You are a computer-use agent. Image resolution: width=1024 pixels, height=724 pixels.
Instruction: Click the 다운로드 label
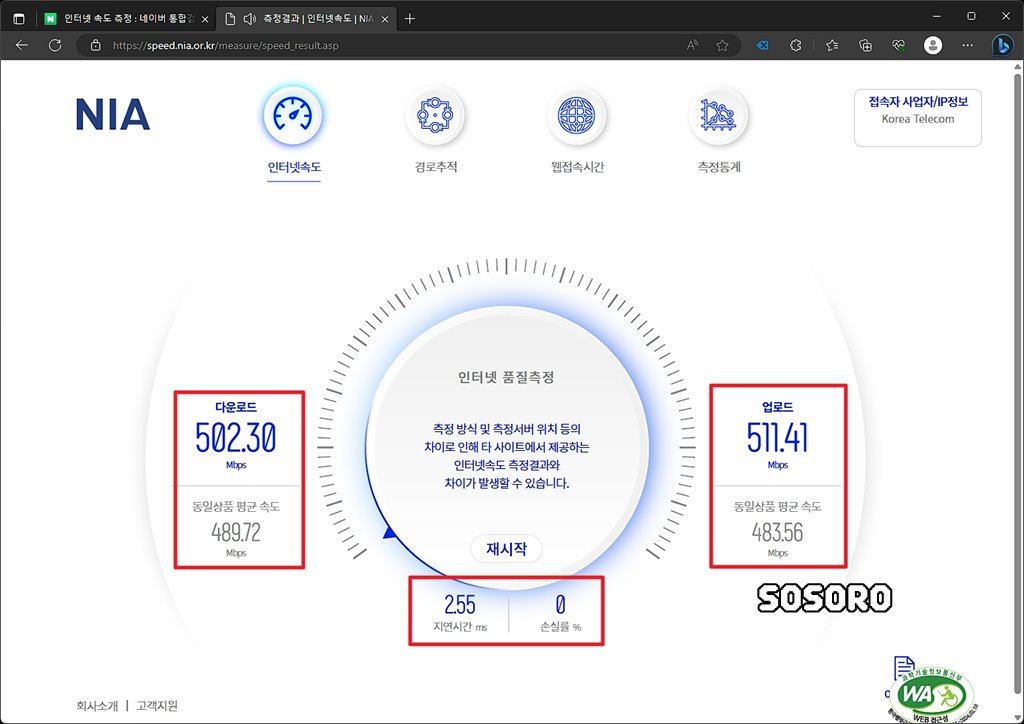pos(236,407)
